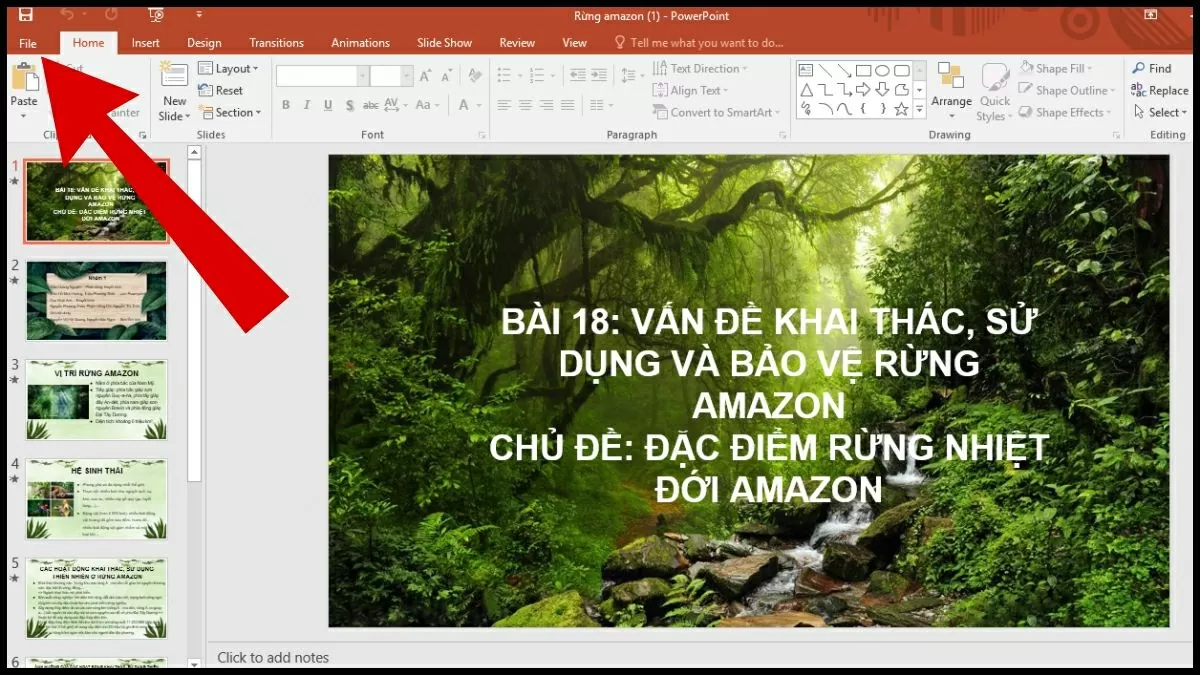Open the Font Color swatch picker
Viewport: 1200px width, 675px height.
point(480,105)
